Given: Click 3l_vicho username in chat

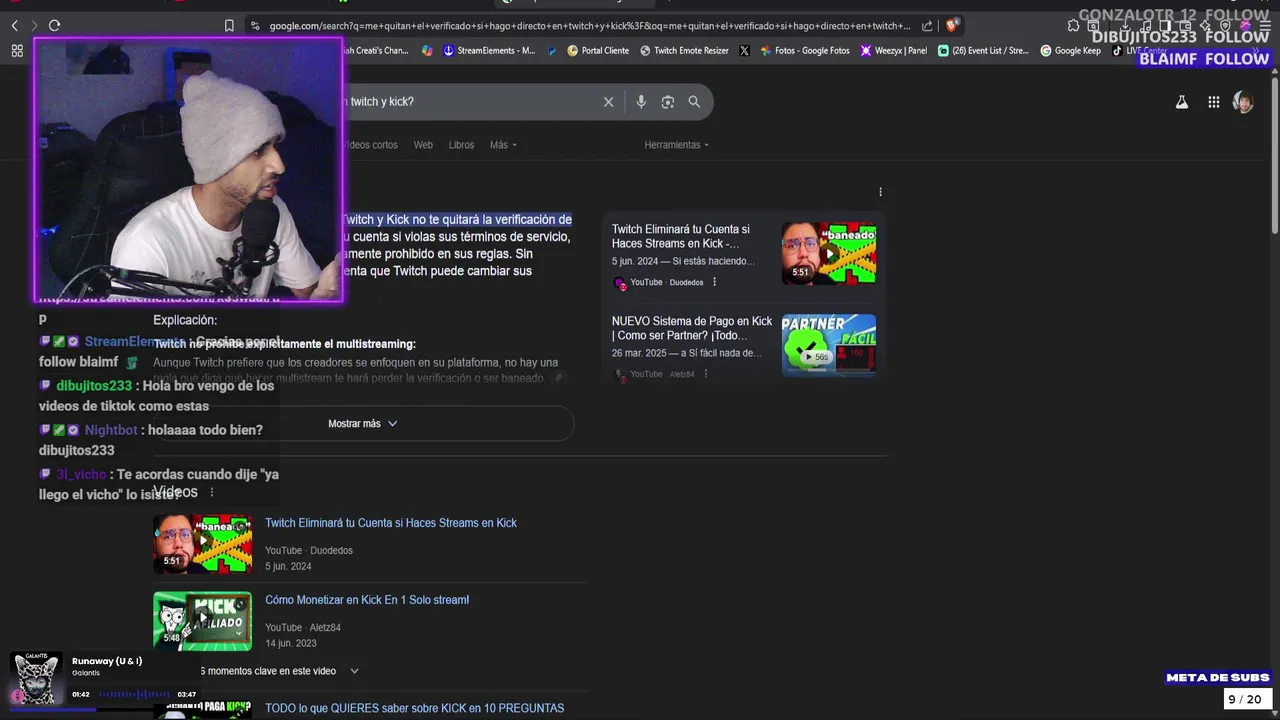Looking at the screenshot, I should (x=81, y=474).
